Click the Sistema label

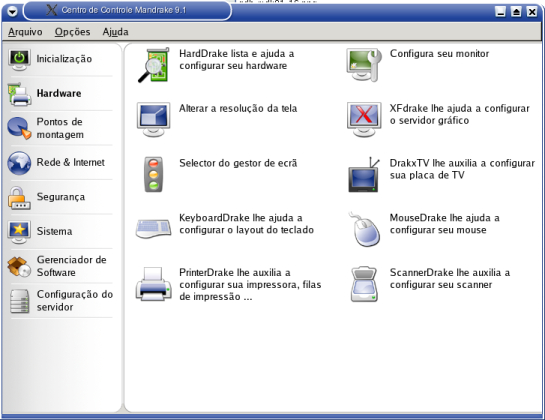pyautogui.click(x=55, y=231)
